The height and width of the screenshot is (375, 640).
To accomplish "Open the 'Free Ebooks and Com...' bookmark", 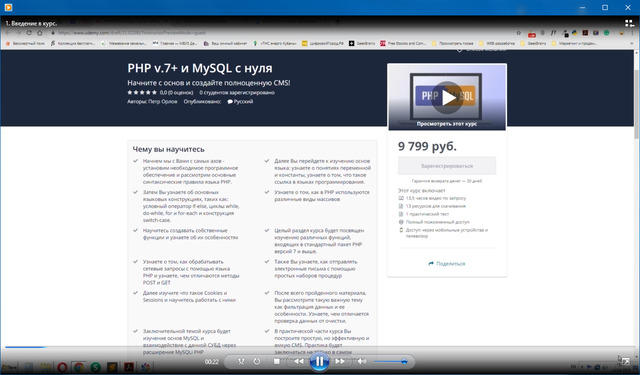I will (x=403, y=43).
